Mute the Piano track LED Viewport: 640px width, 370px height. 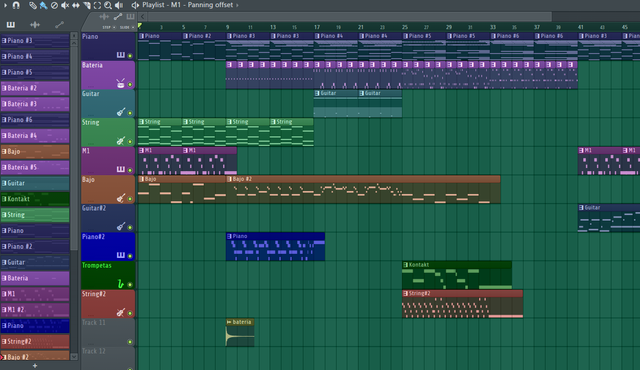[130, 55]
